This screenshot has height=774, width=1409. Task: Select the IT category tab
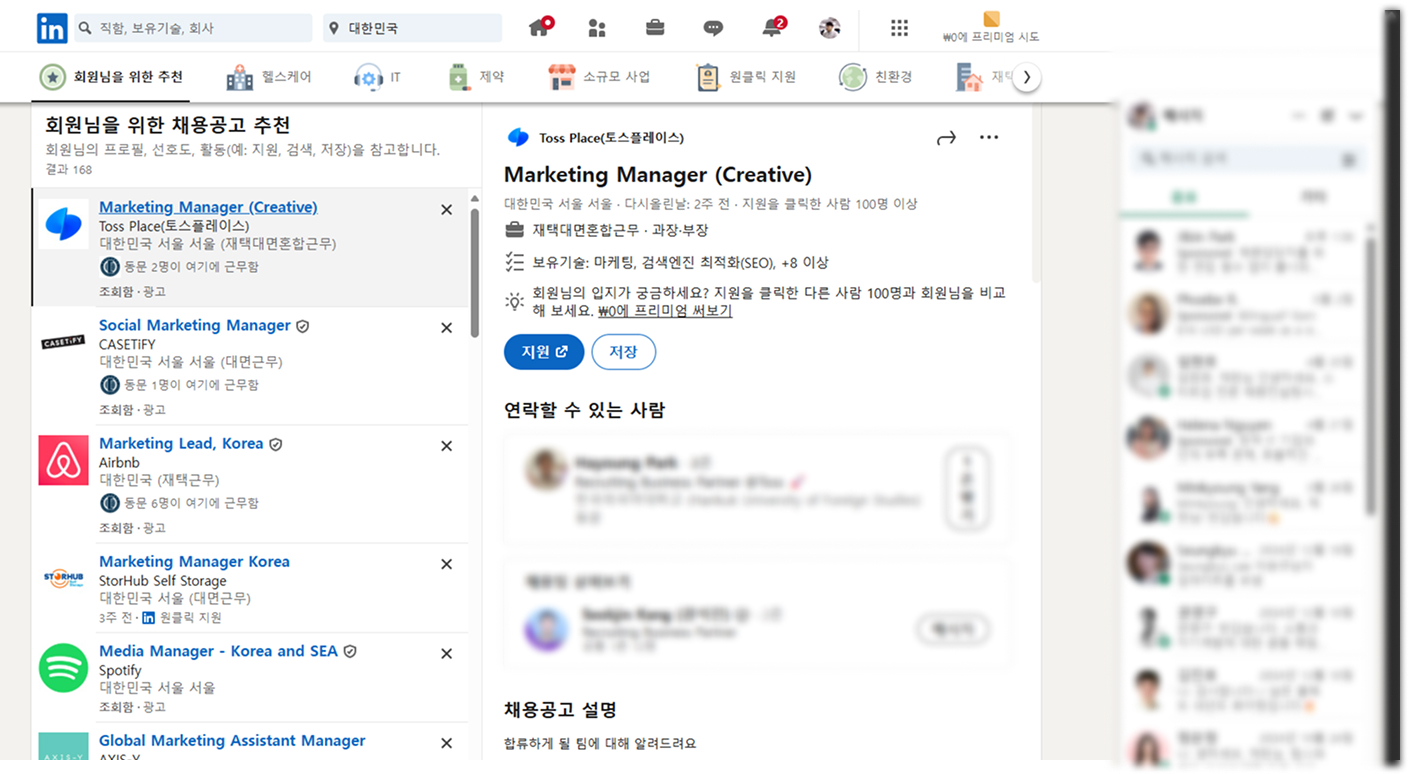tap(378, 77)
